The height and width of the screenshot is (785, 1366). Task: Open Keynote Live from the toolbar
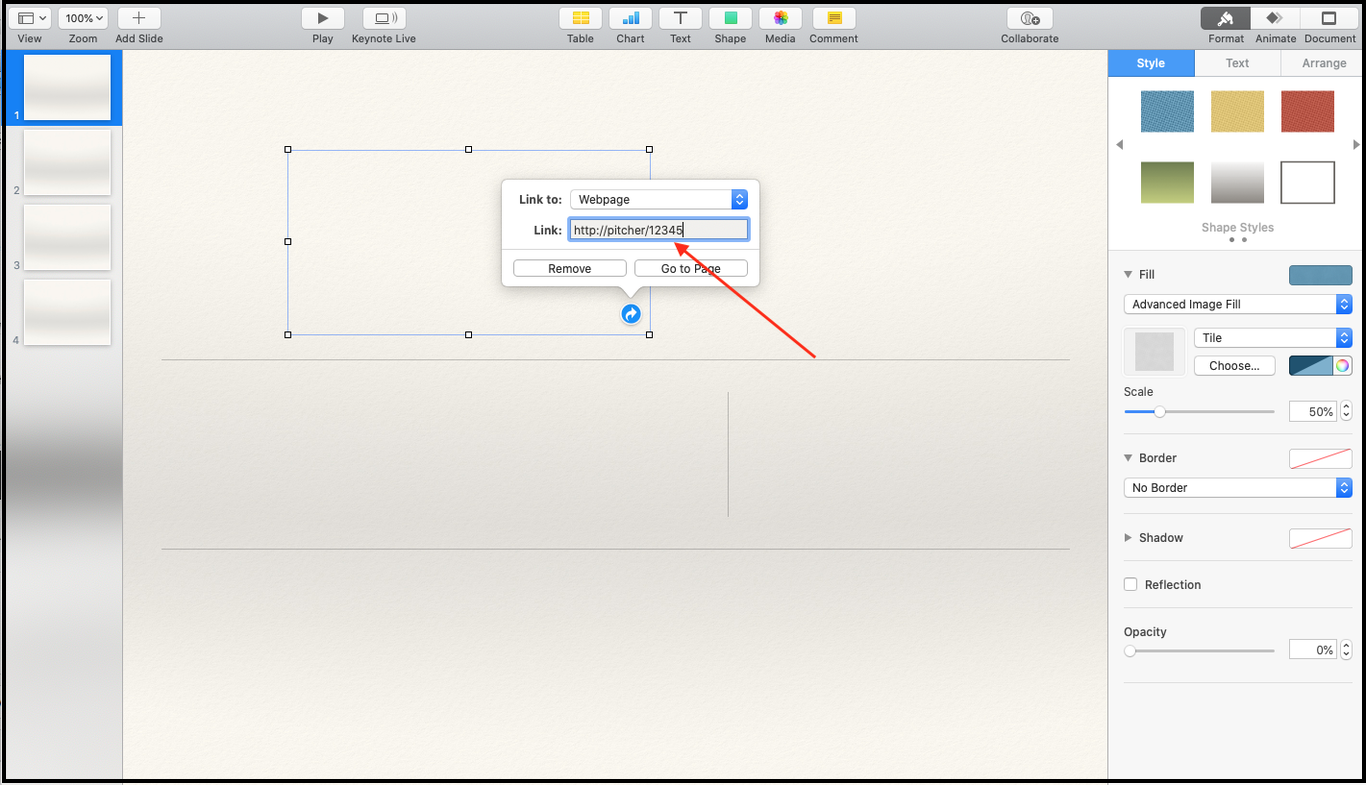pyautogui.click(x=383, y=18)
